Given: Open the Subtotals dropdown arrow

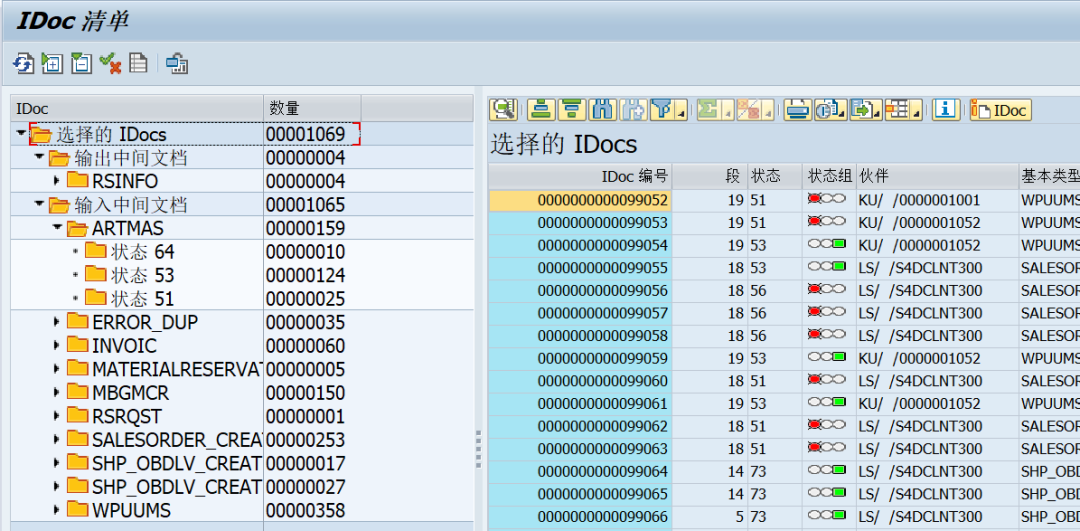Looking at the screenshot, I should (x=767, y=112).
